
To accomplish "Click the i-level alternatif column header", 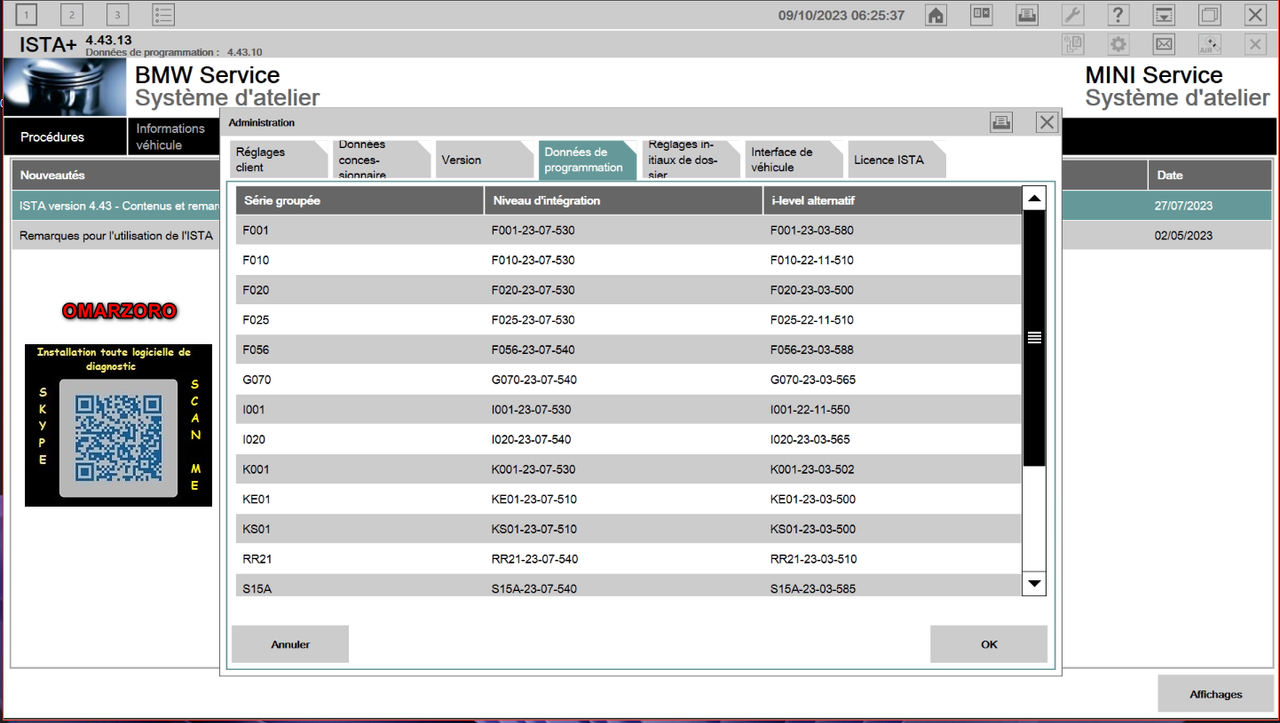I will click(x=892, y=200).
